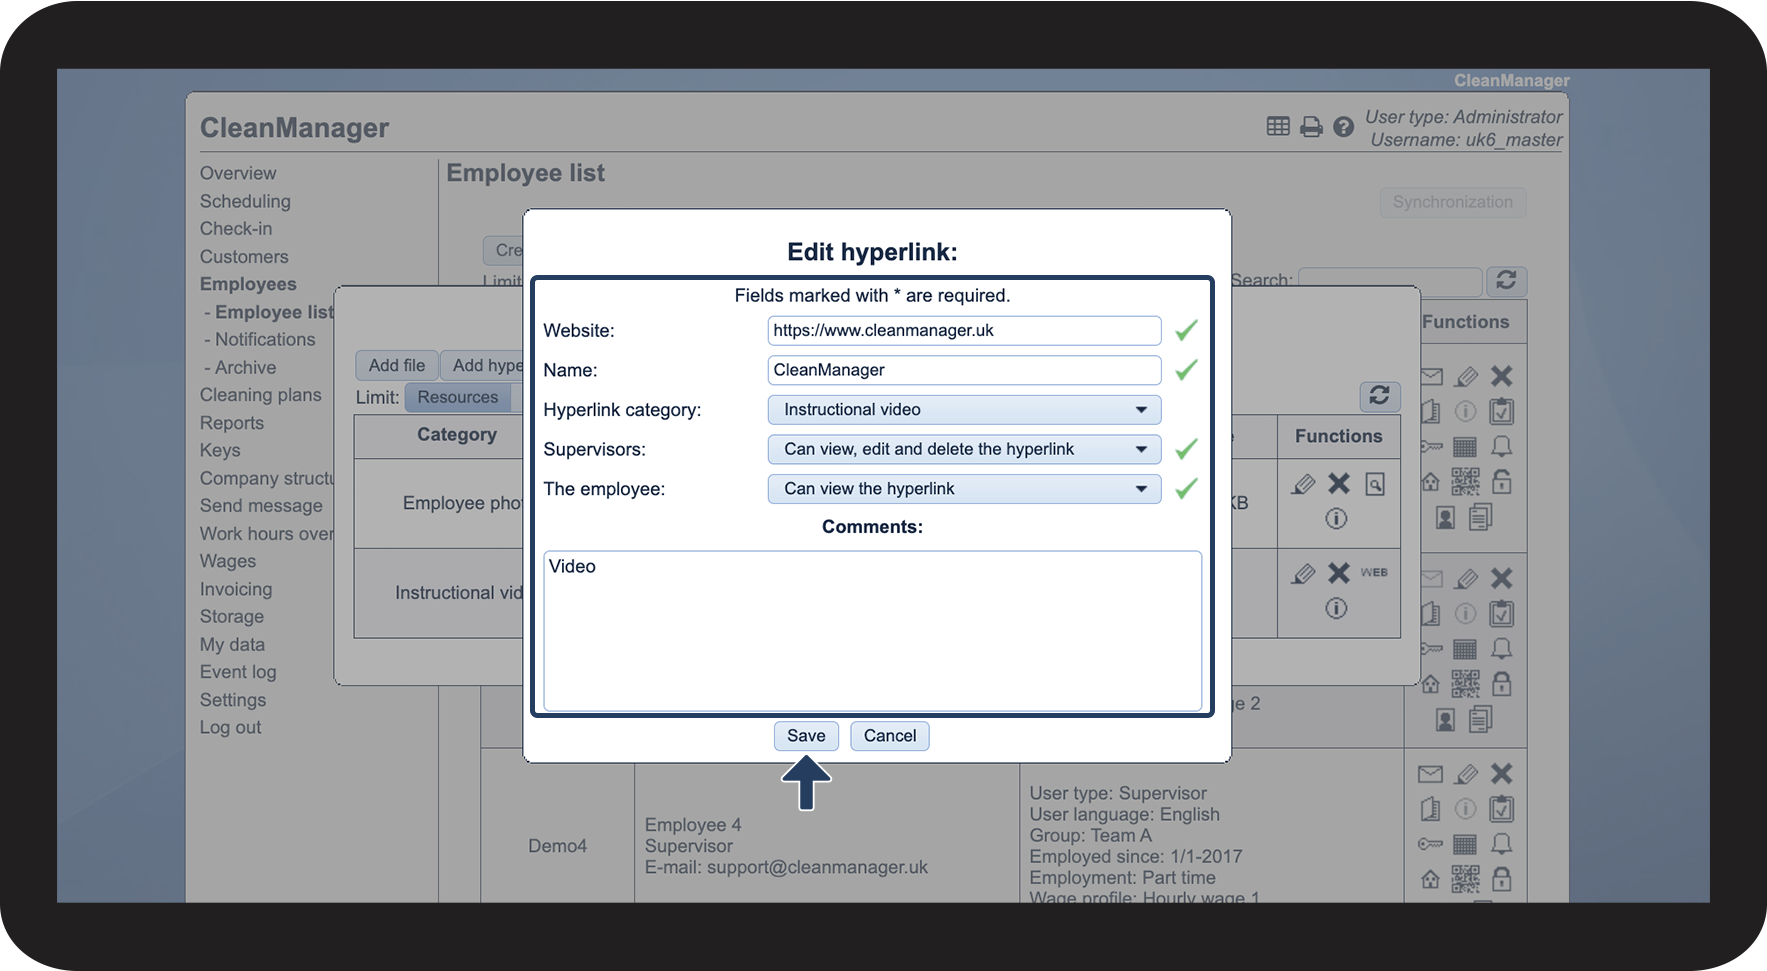Show info for the Instructional video resource

coord(1336,608)
